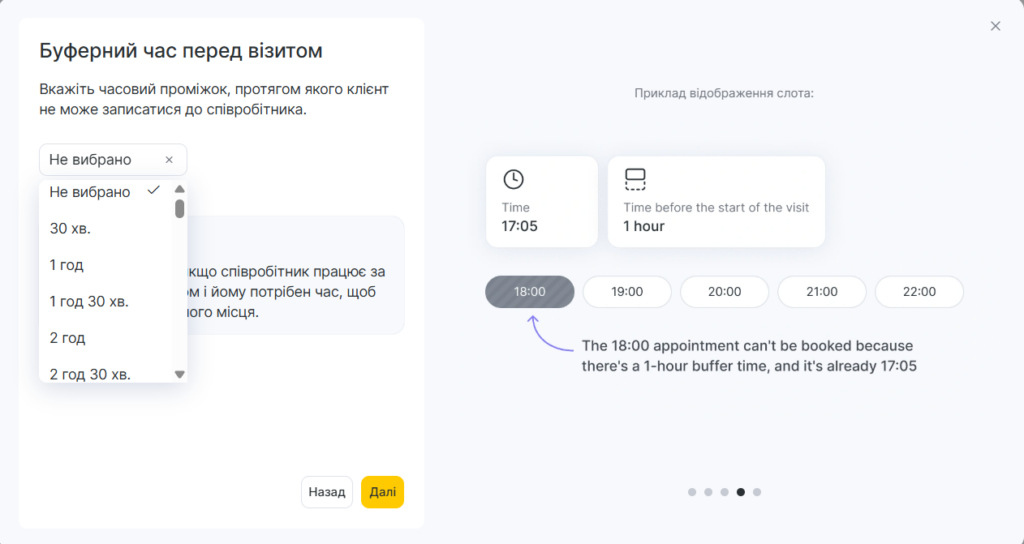This screenshot has height=544, width=1024.
Task: Select the 22:00 time slot
Action: pyautogui.click(x=919, y=292)
